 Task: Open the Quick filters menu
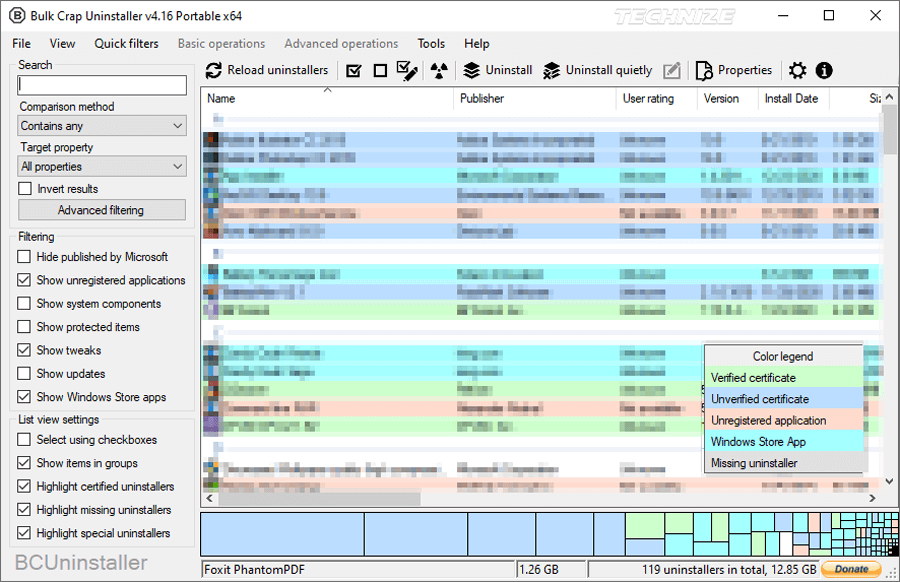[126, 44]
